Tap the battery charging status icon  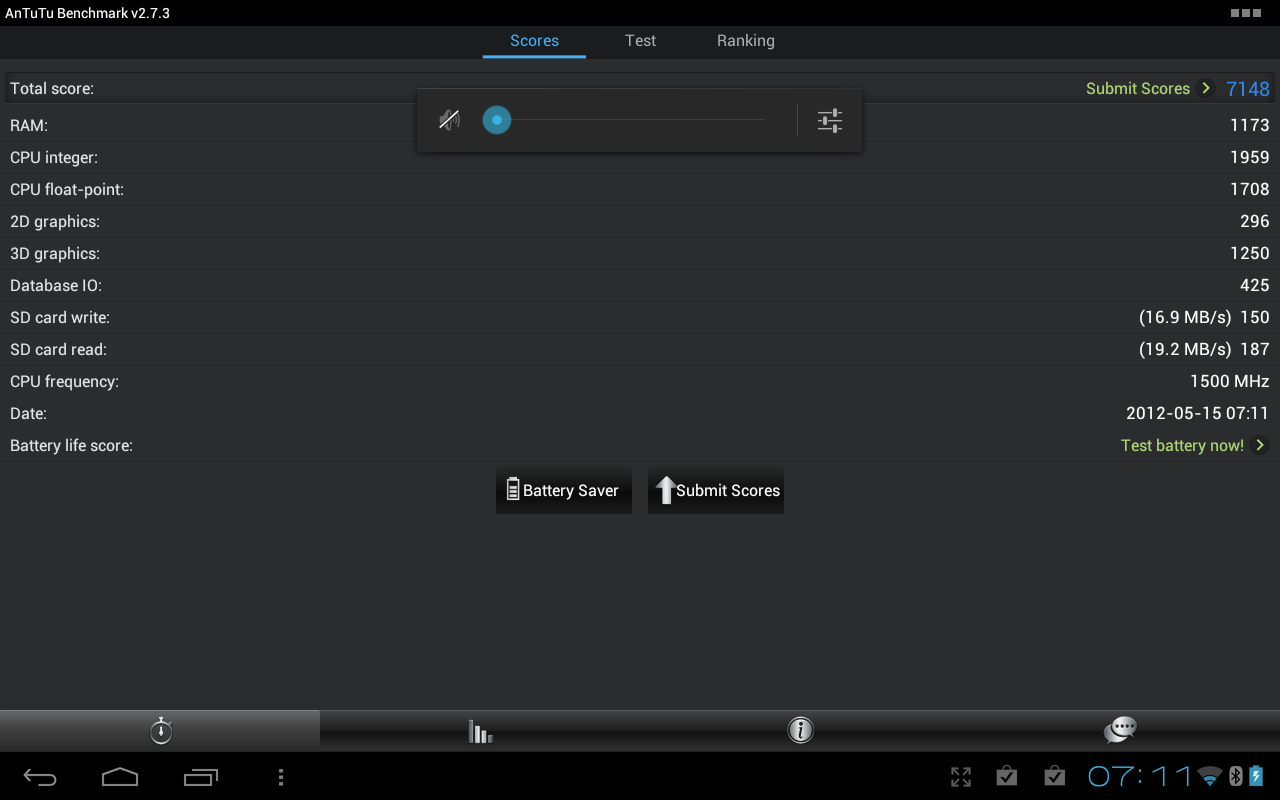pyautogui.click(x=1256, y=777)
